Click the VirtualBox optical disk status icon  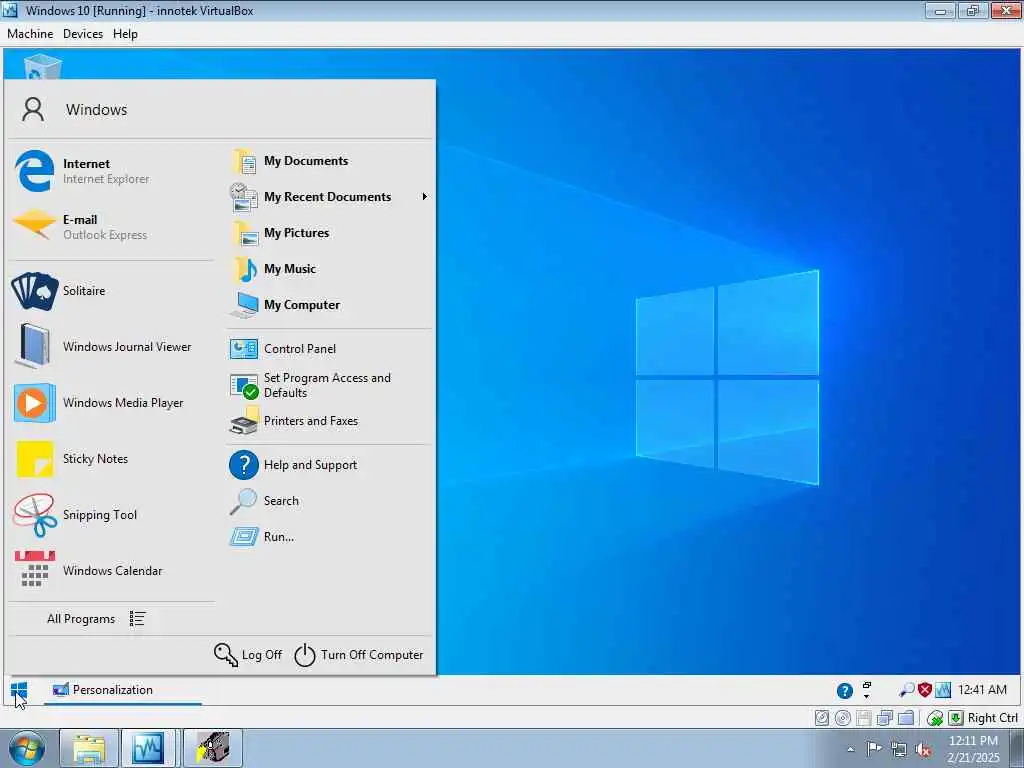point(843,718)
